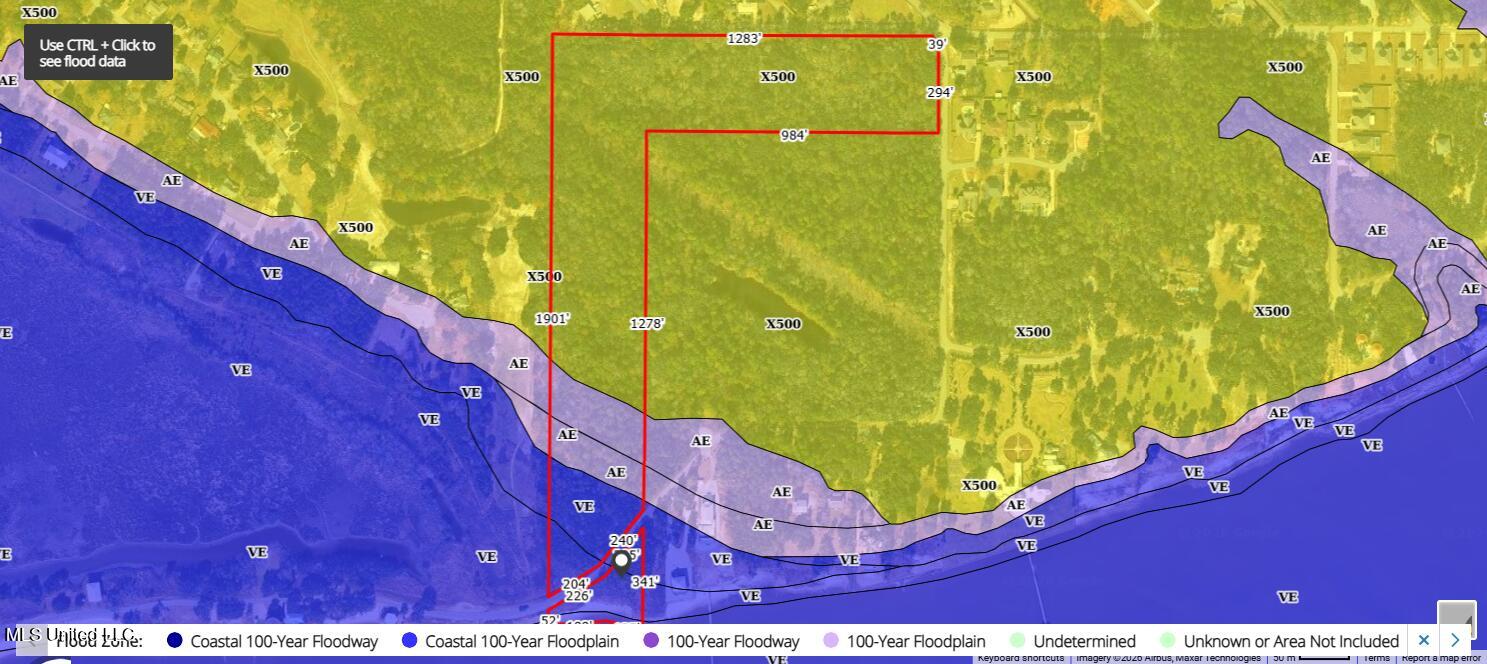Click the property location pin marker

click(x=621, y=561)
